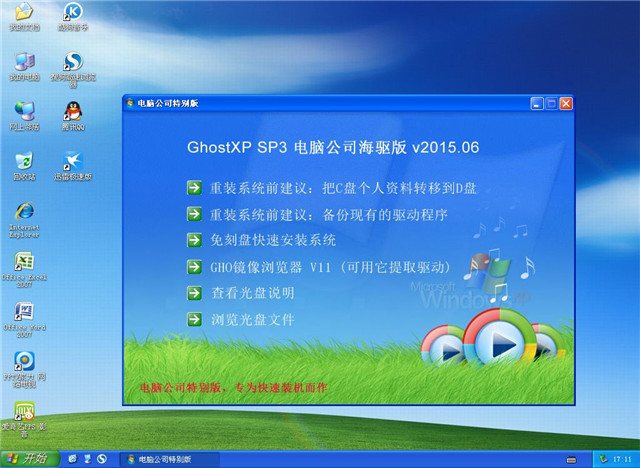Open the PPTV network TV icon

pyautogui.click(x=23, y=362)
